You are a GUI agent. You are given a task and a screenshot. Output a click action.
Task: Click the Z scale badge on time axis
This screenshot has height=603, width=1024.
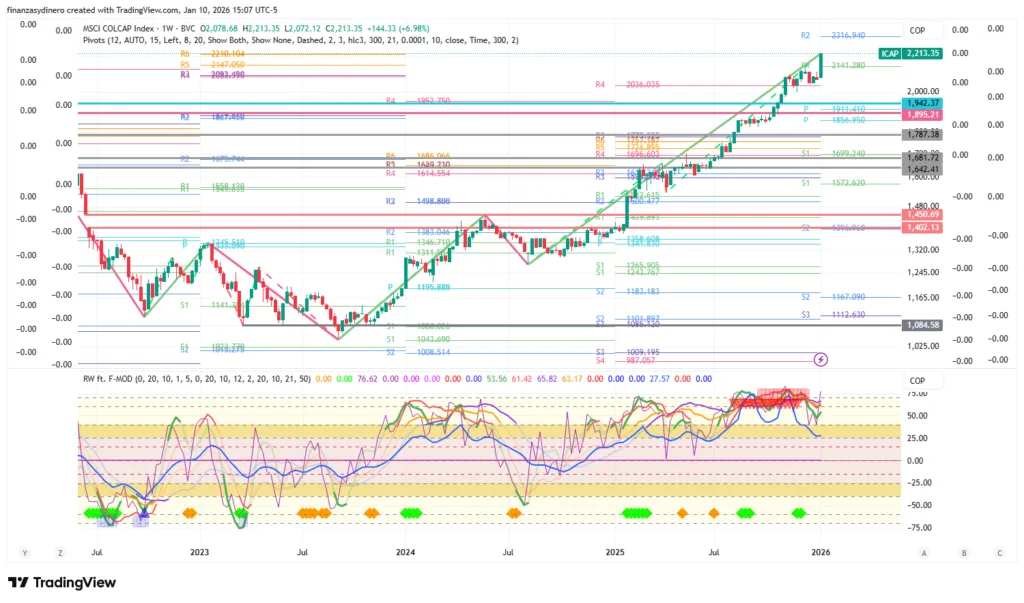point(61,552)
